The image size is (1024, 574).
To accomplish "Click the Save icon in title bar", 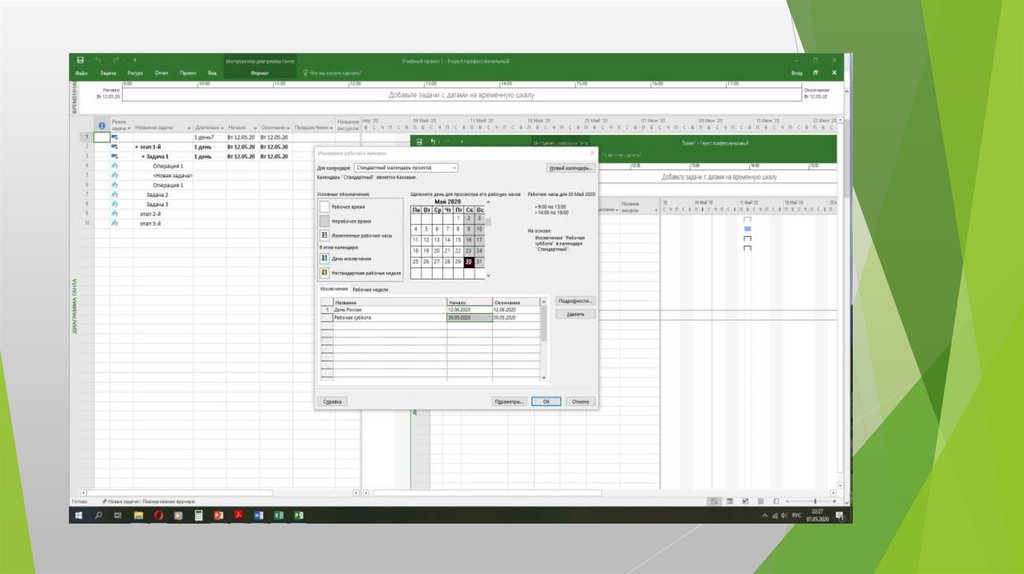I will [x=80, y=60].
